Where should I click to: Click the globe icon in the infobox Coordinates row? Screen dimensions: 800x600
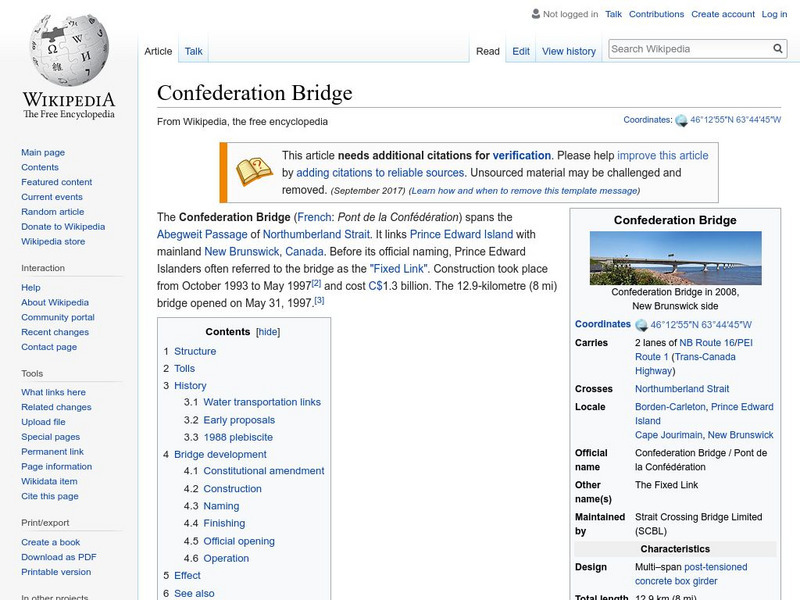[639, 323]
